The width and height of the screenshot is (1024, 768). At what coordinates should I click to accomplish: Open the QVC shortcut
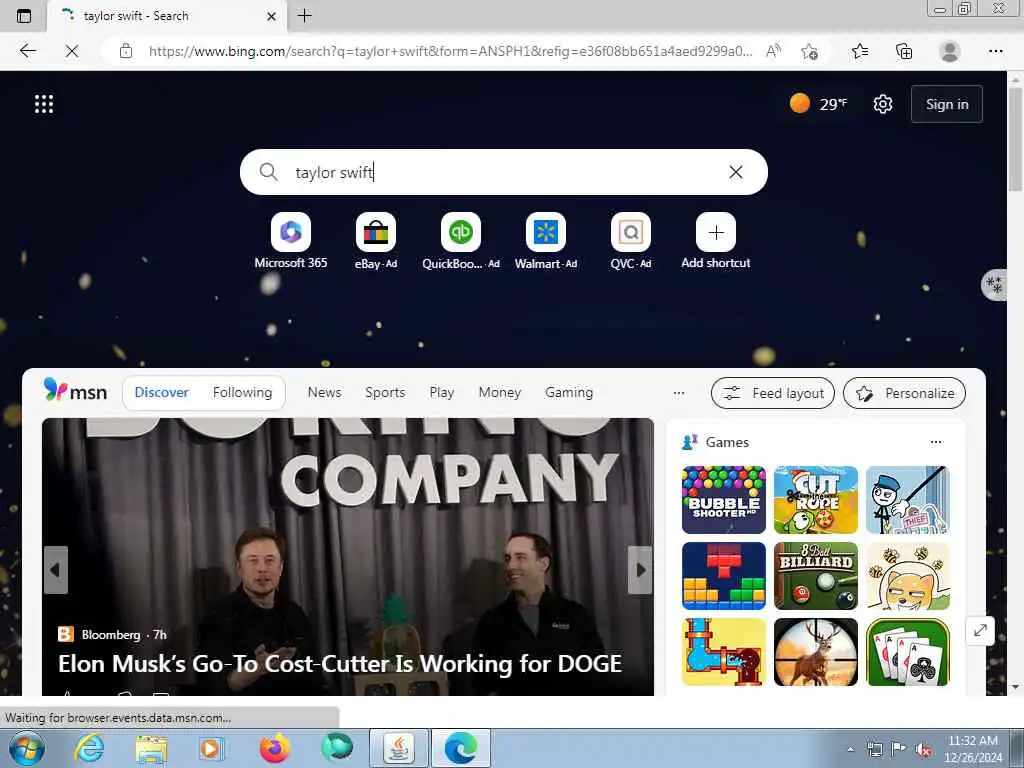(631, 241)
